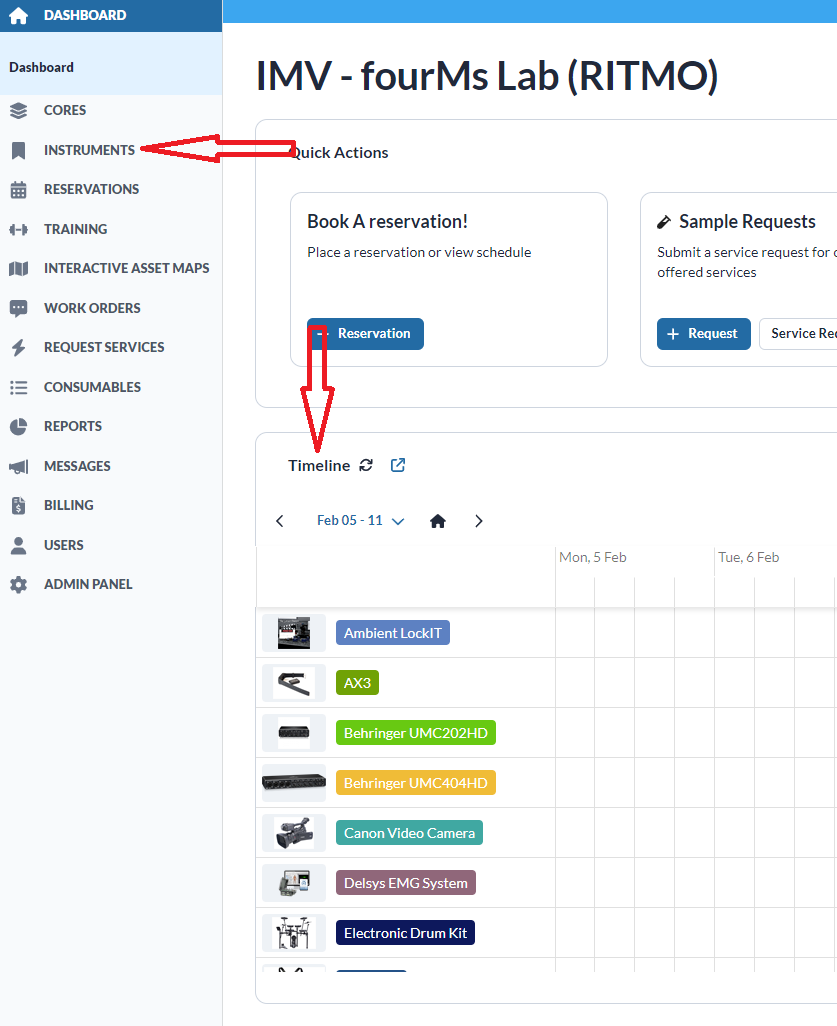Open Instruments in the sidebar menu
The width and height of the screenshot is (837, 1026).
[89, 150]
